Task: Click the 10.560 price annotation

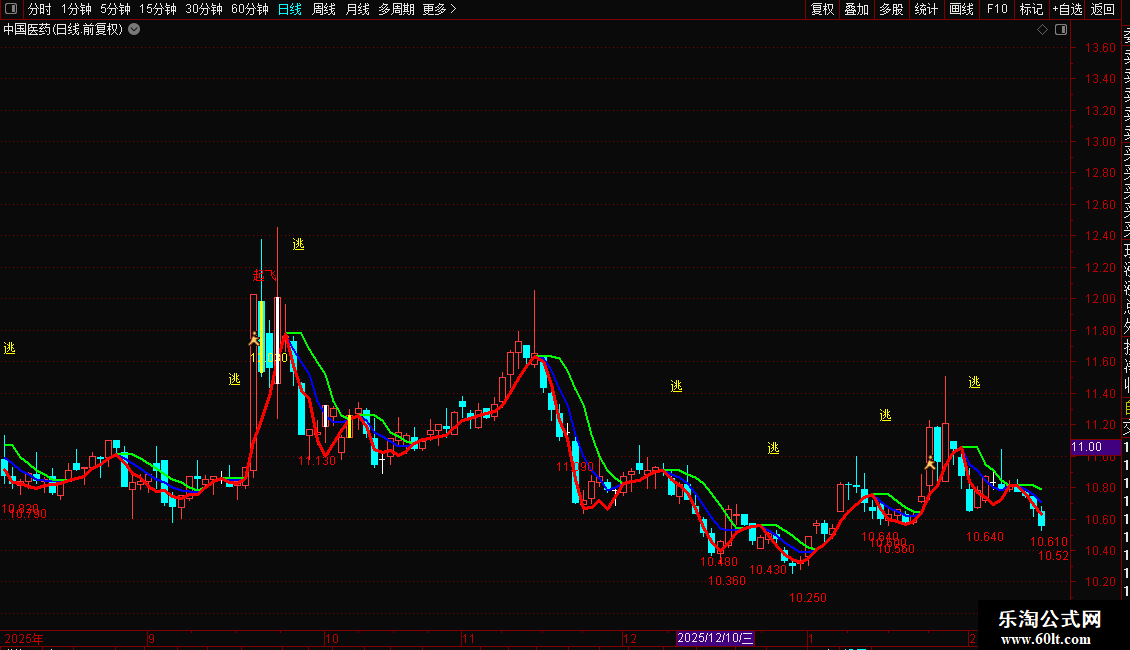Action: pos(896,548)
